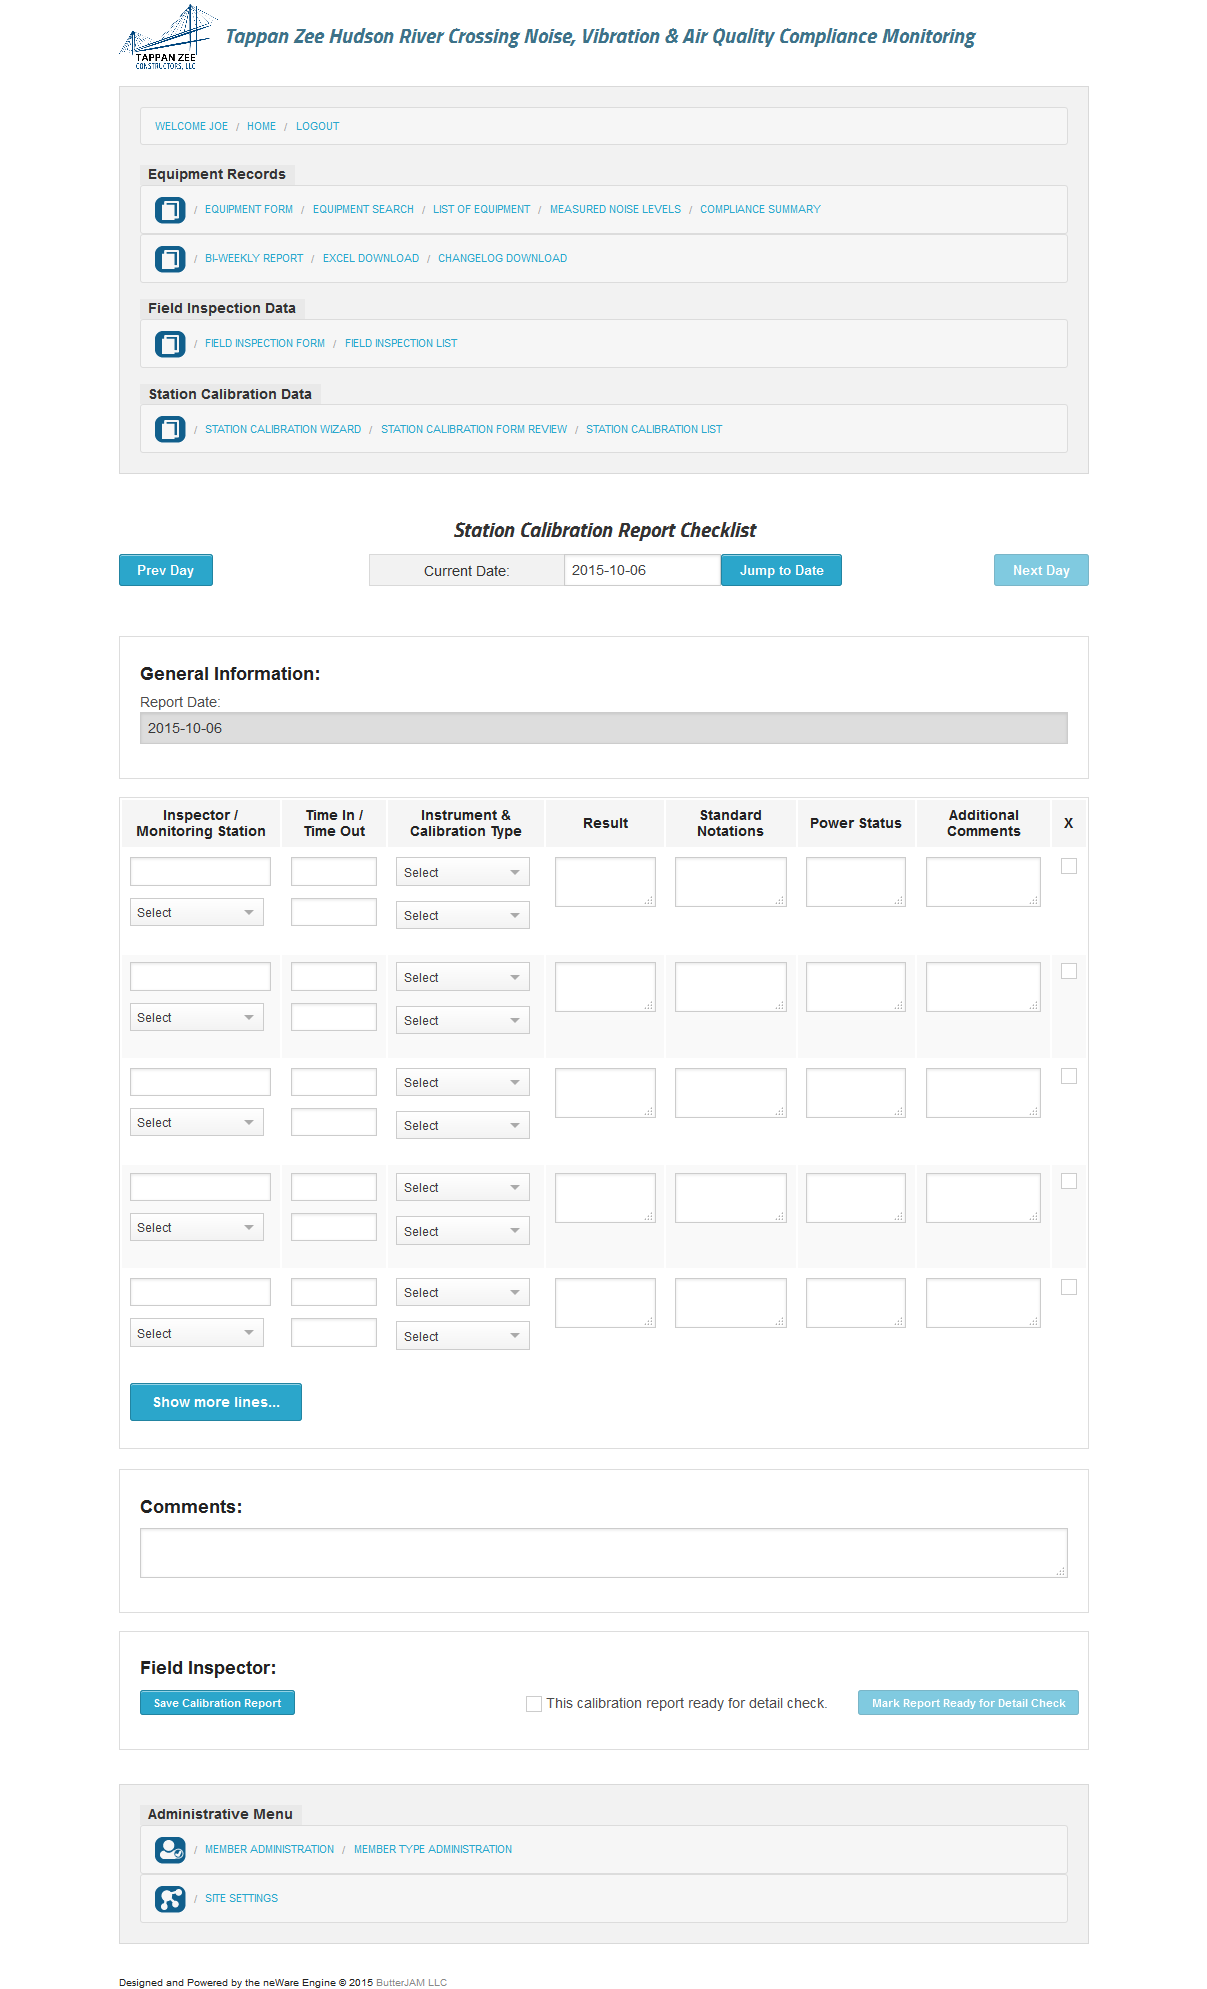This screenshot has width=1207, height=1989.
Task: Open the Excel Download menu link
Action: [x=371, y=259]
